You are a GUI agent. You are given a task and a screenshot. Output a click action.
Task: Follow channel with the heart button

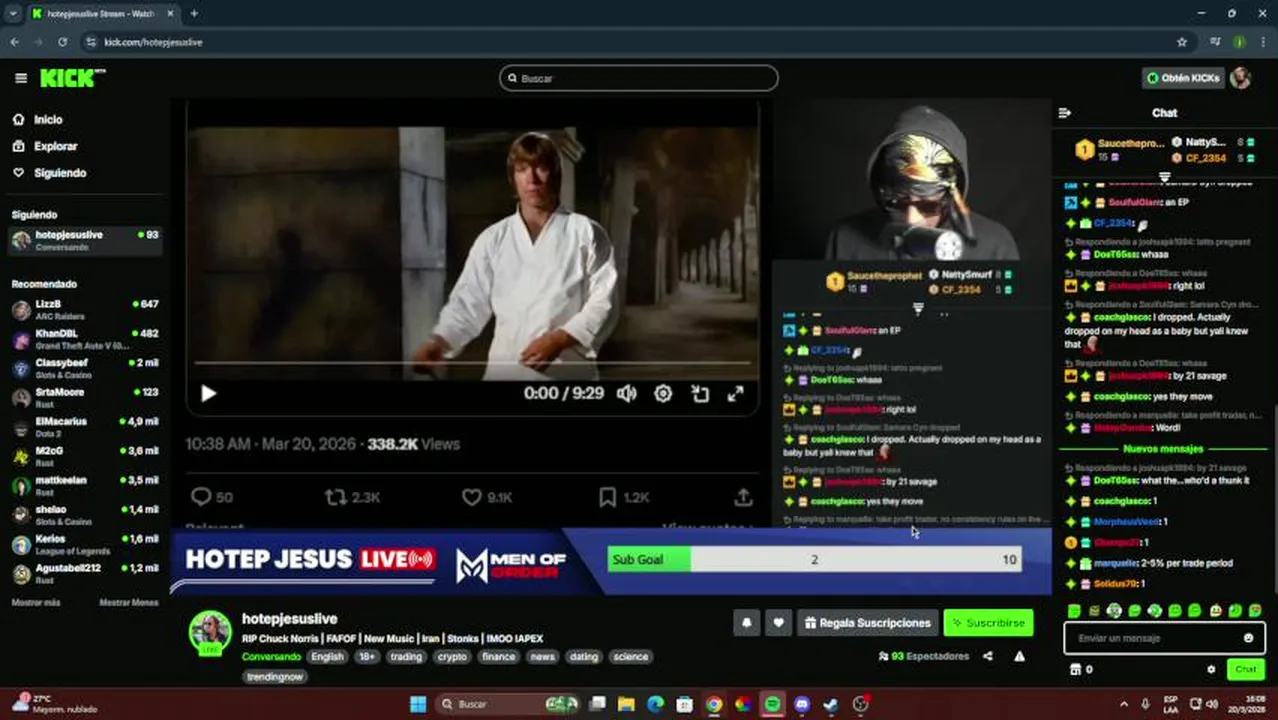[x=778, y=623]
